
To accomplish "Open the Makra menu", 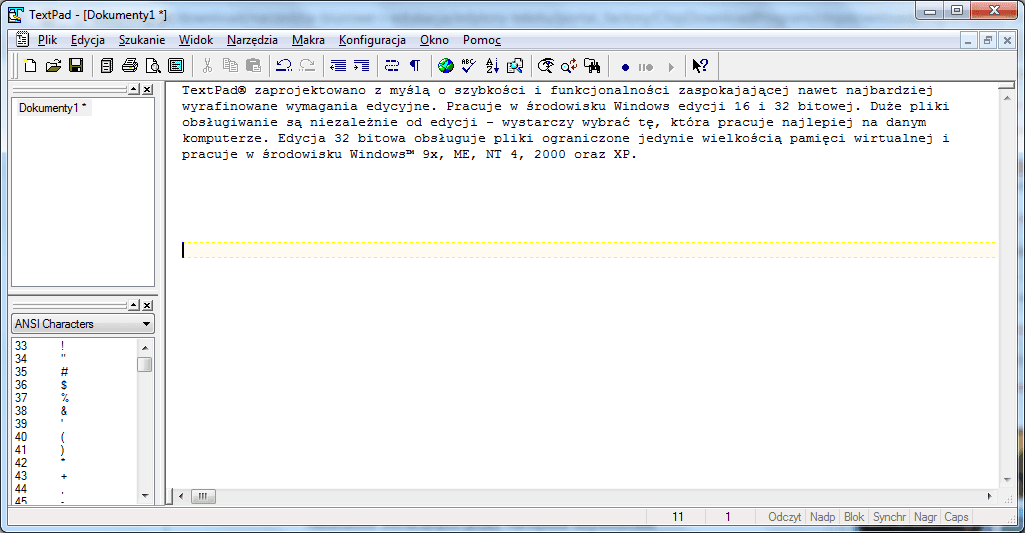I will [x=308, y=40].
